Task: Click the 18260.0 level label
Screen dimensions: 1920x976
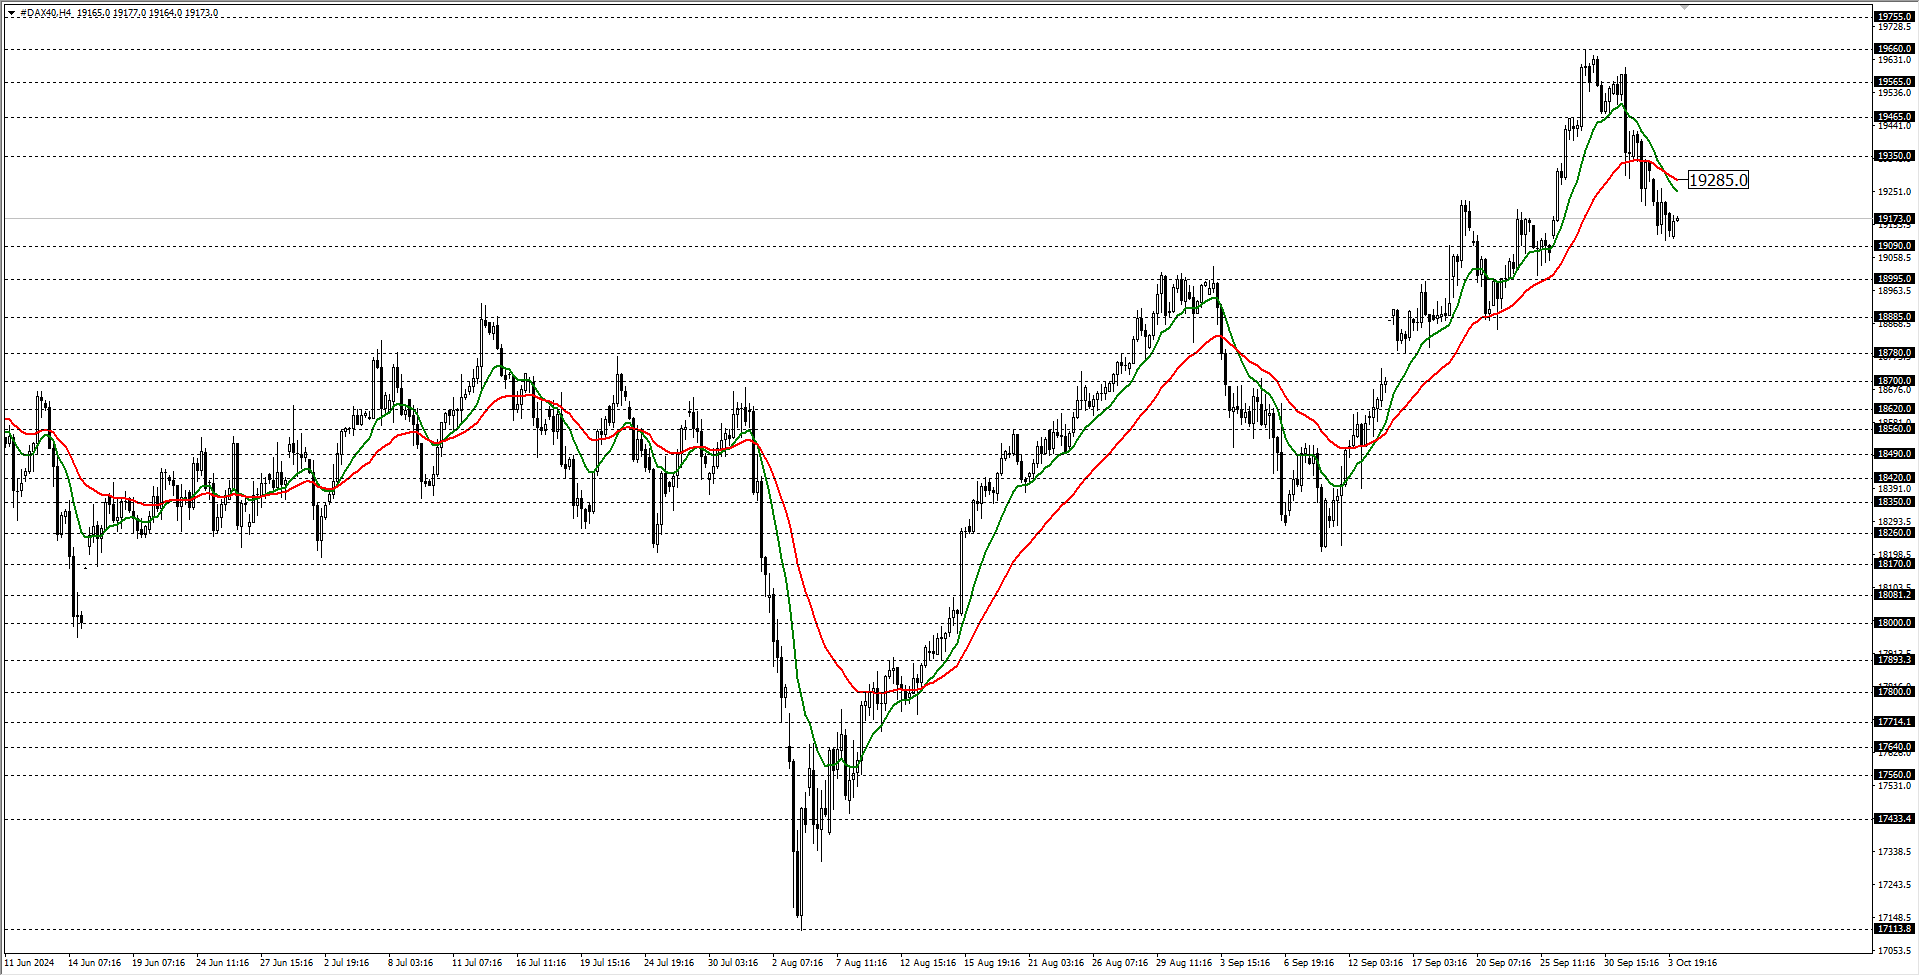Action: click(x=1894, y=533)
